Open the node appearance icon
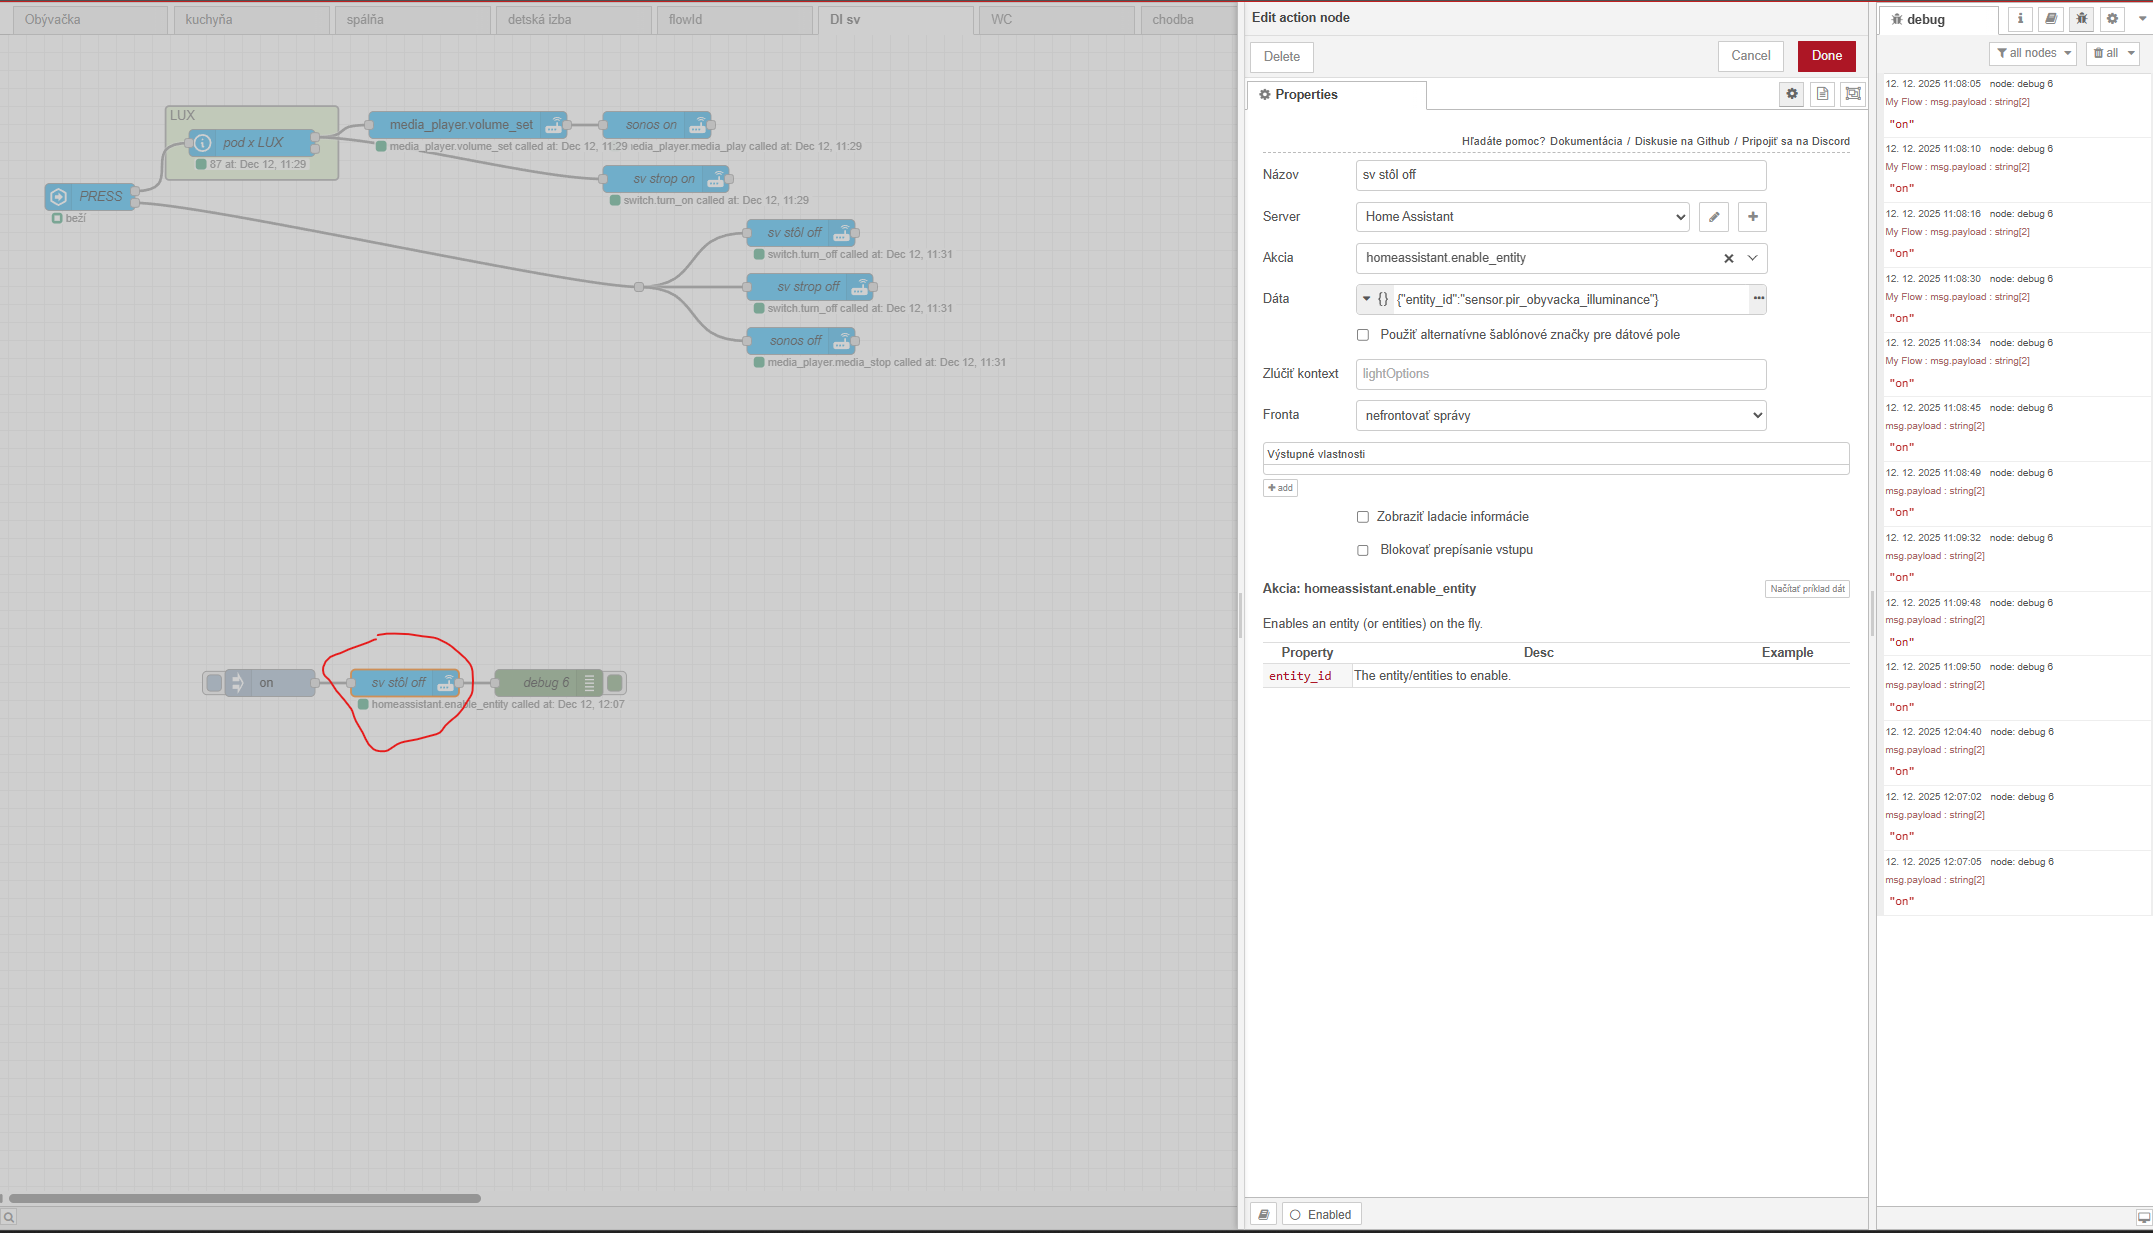2153x1233 pixels. (x=1853, y=94)
